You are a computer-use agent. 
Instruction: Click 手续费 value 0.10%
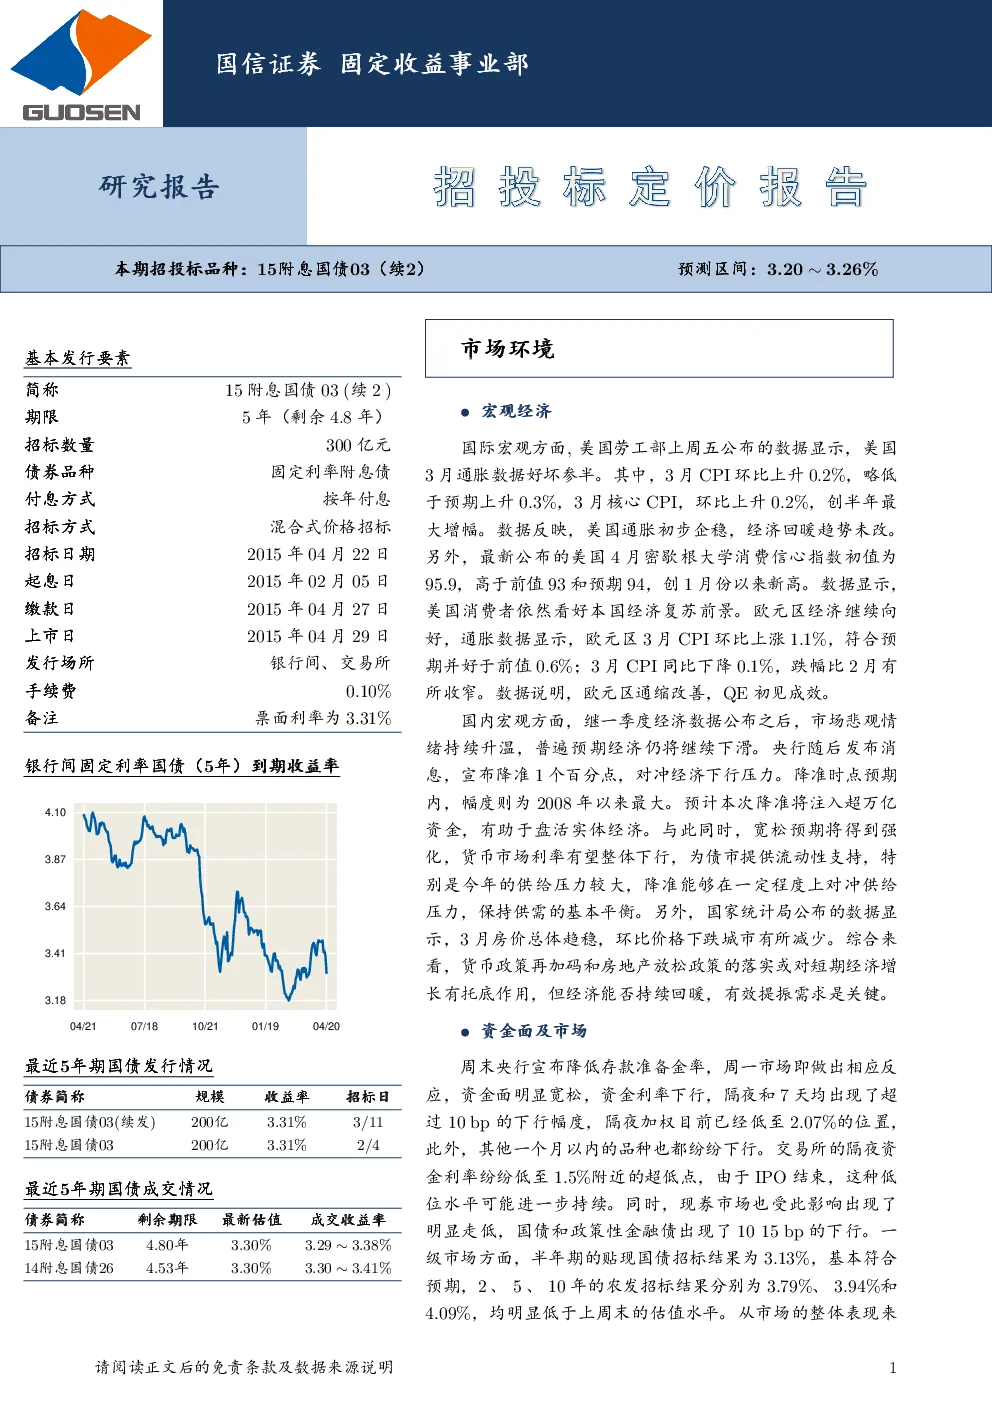(x=369, y=691)
